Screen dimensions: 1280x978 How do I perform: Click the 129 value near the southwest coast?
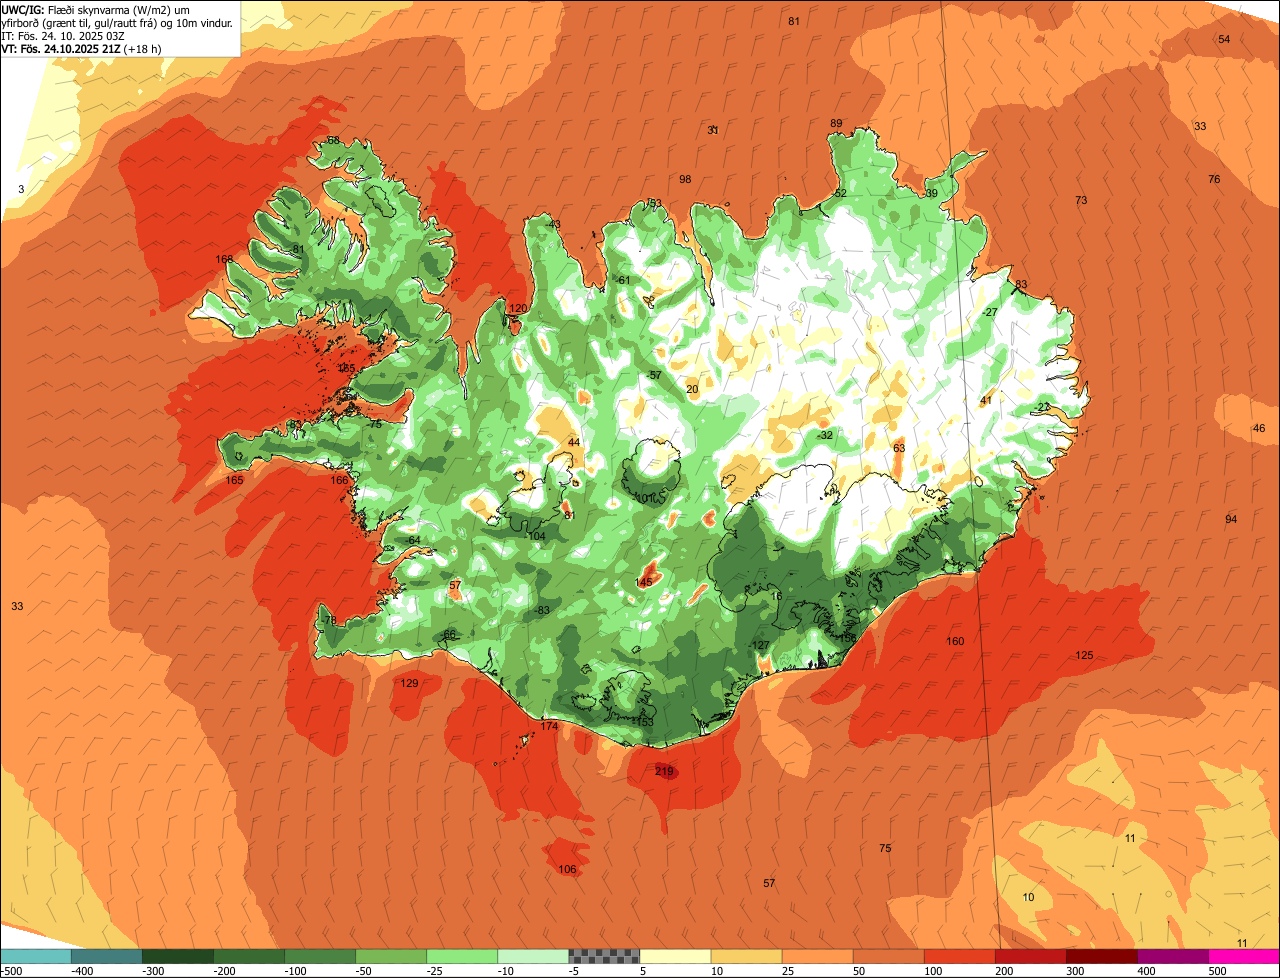tap(409, 683)
